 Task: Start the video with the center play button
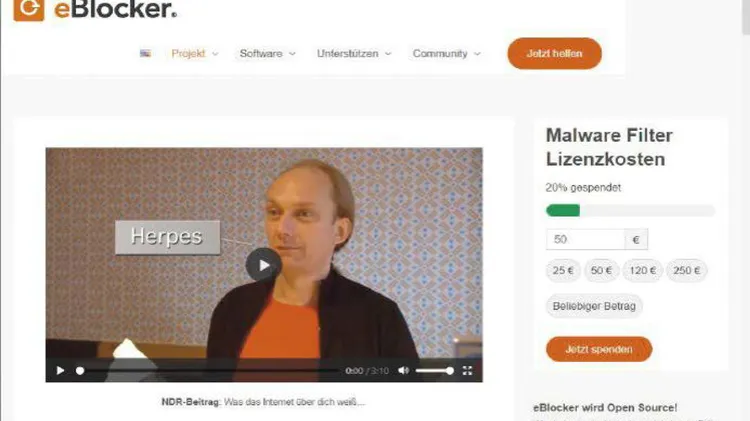pos(264,265)
